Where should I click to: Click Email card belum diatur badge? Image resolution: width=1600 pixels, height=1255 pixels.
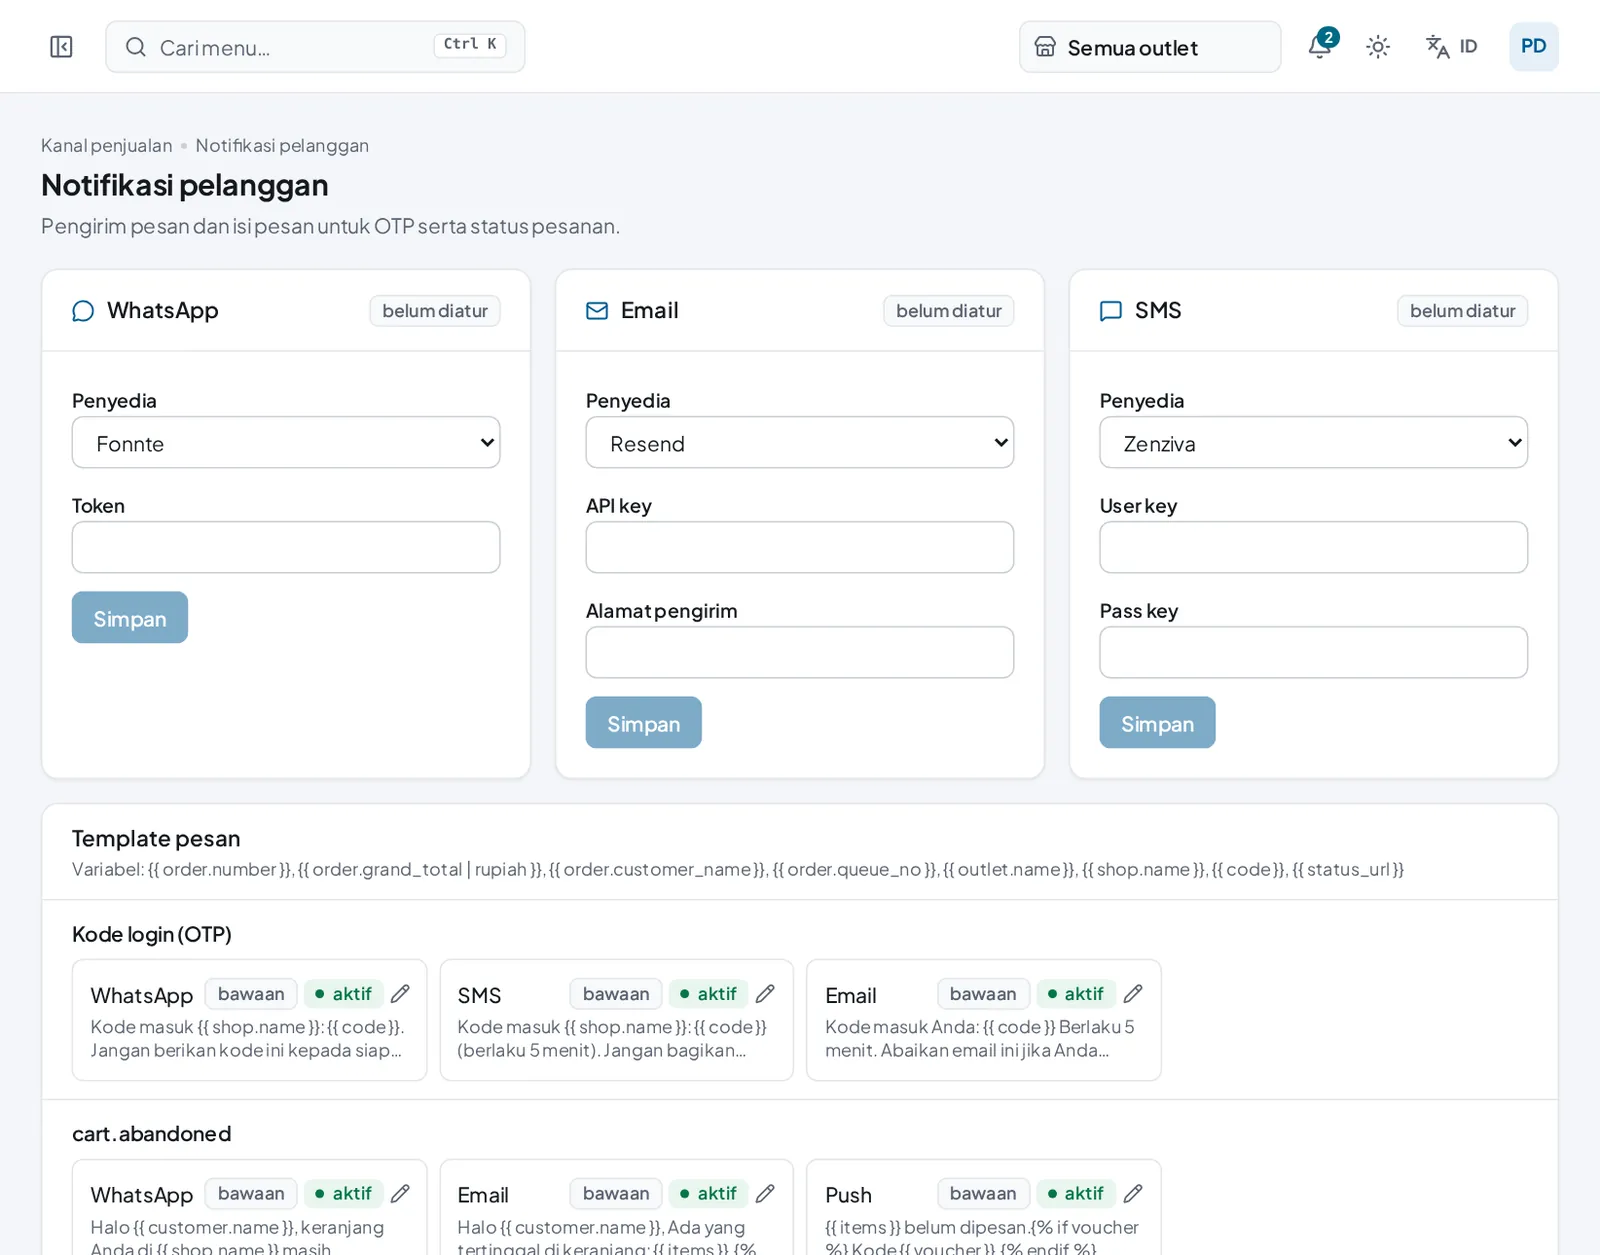pos(949,311)
